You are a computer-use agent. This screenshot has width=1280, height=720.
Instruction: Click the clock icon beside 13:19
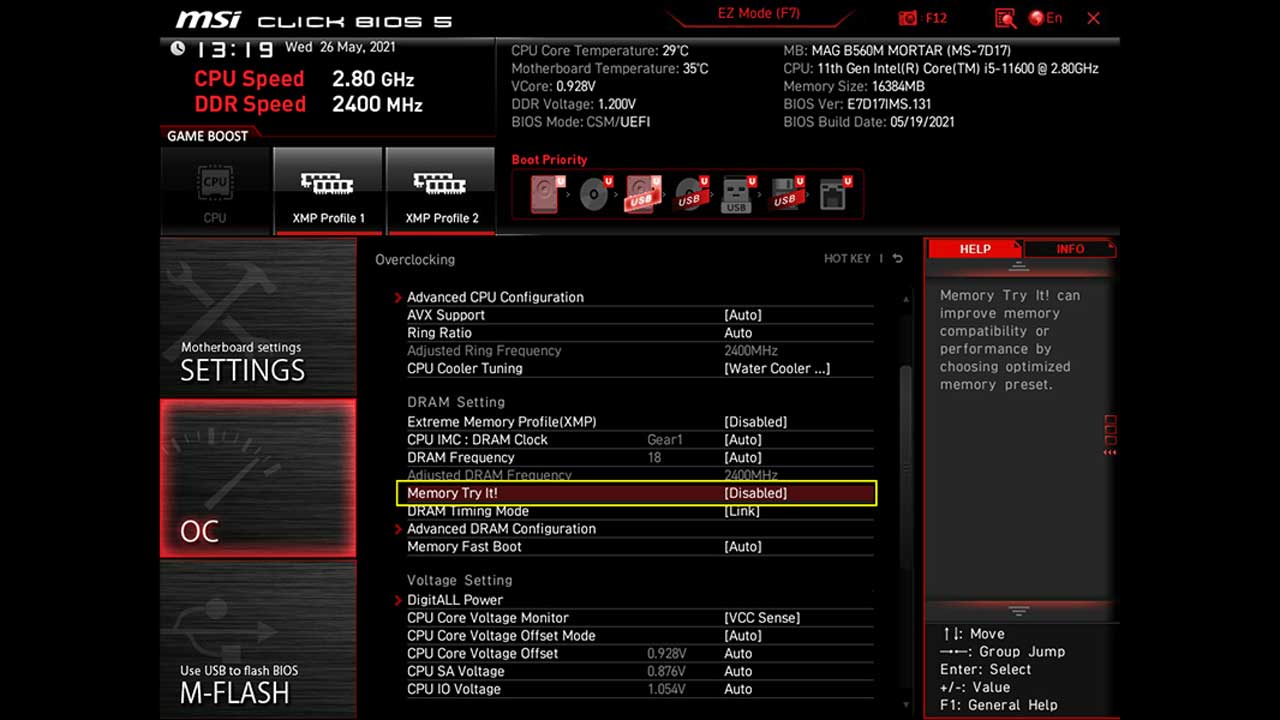(x=178, y=48)
